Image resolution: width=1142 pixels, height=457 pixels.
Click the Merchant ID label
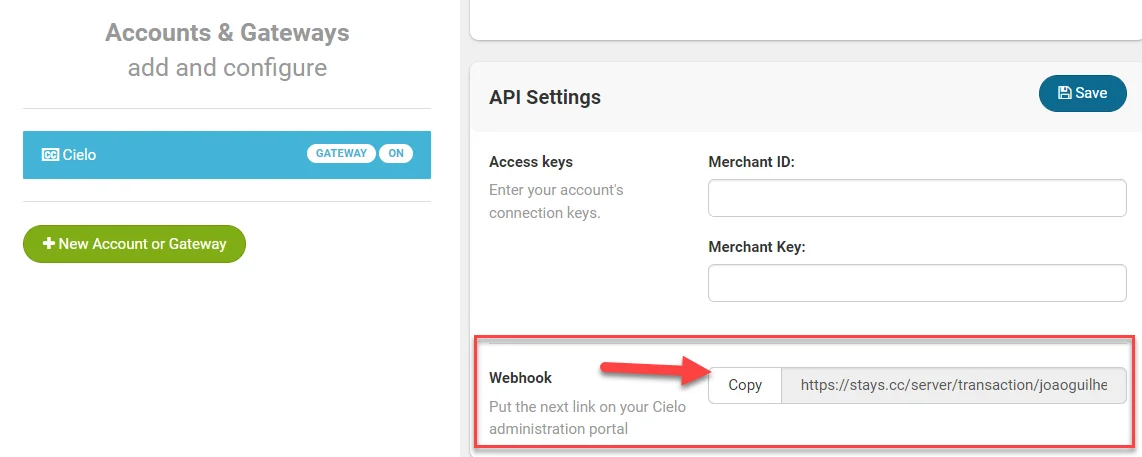click(751, 161)
